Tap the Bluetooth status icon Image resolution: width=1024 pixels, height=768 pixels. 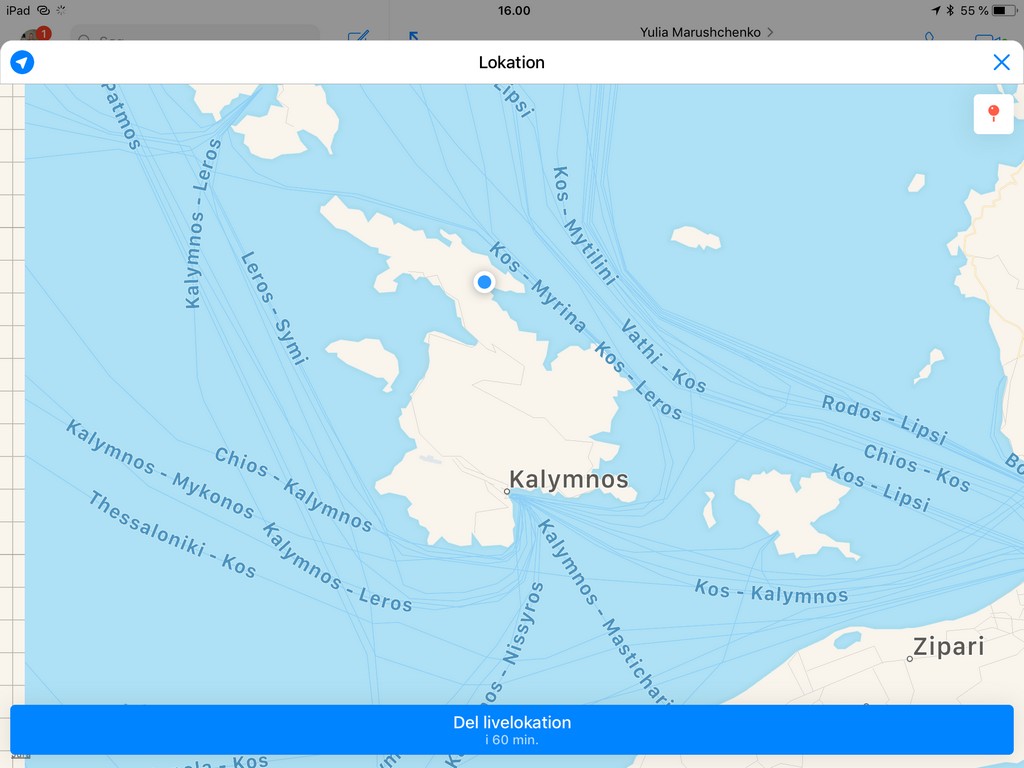pyautogui.click(x=950, y=10)
